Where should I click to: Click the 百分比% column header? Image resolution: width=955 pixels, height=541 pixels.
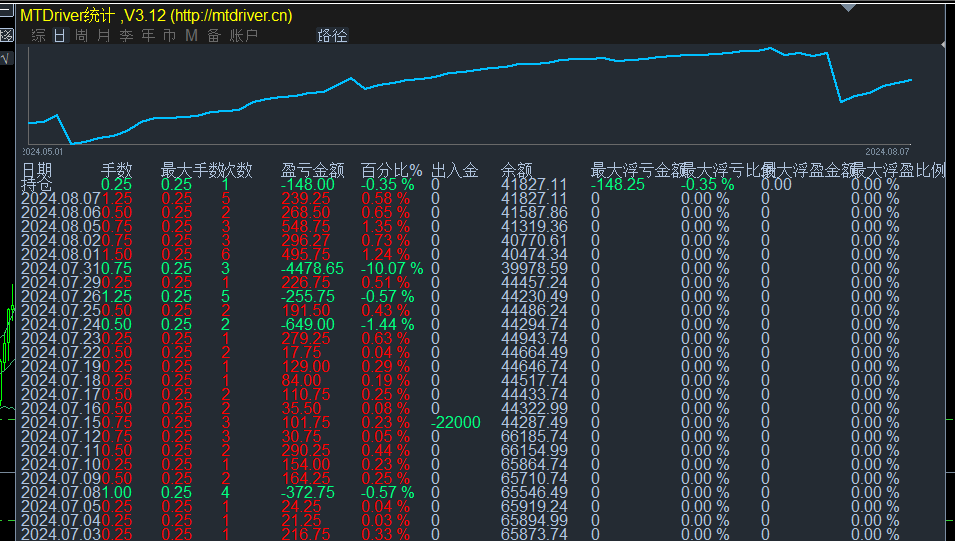(x=391, y=171)
